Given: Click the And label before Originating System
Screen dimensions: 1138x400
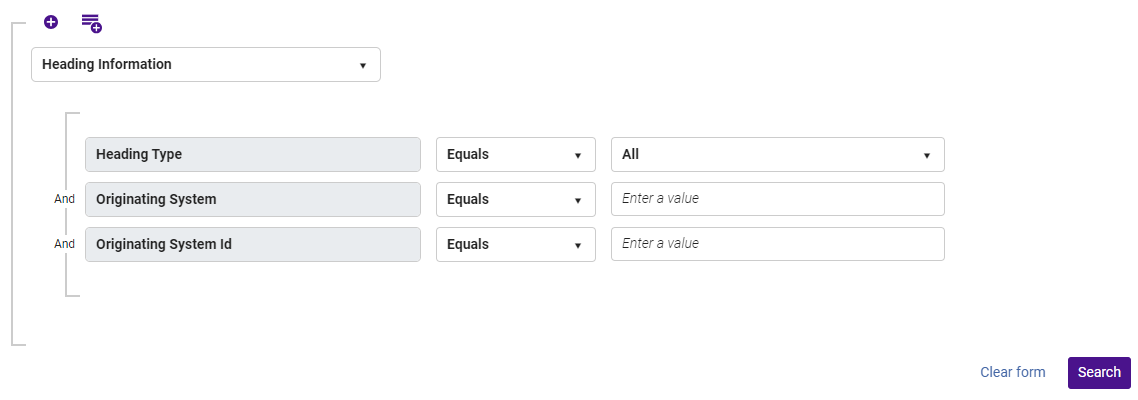Looking at the screenshot, I should click(x=64, y=199).
